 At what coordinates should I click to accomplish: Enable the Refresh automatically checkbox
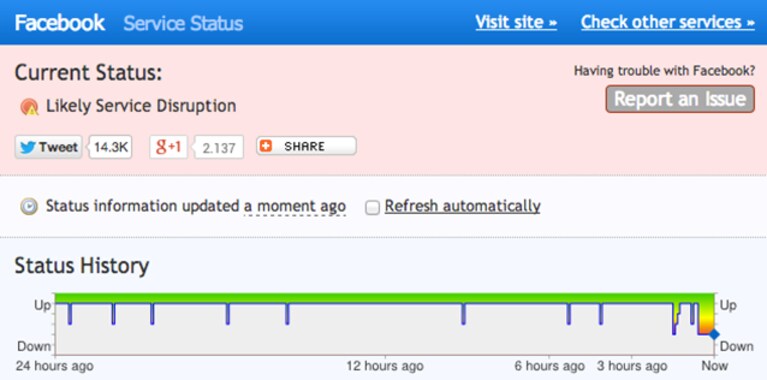pos(373,208)
